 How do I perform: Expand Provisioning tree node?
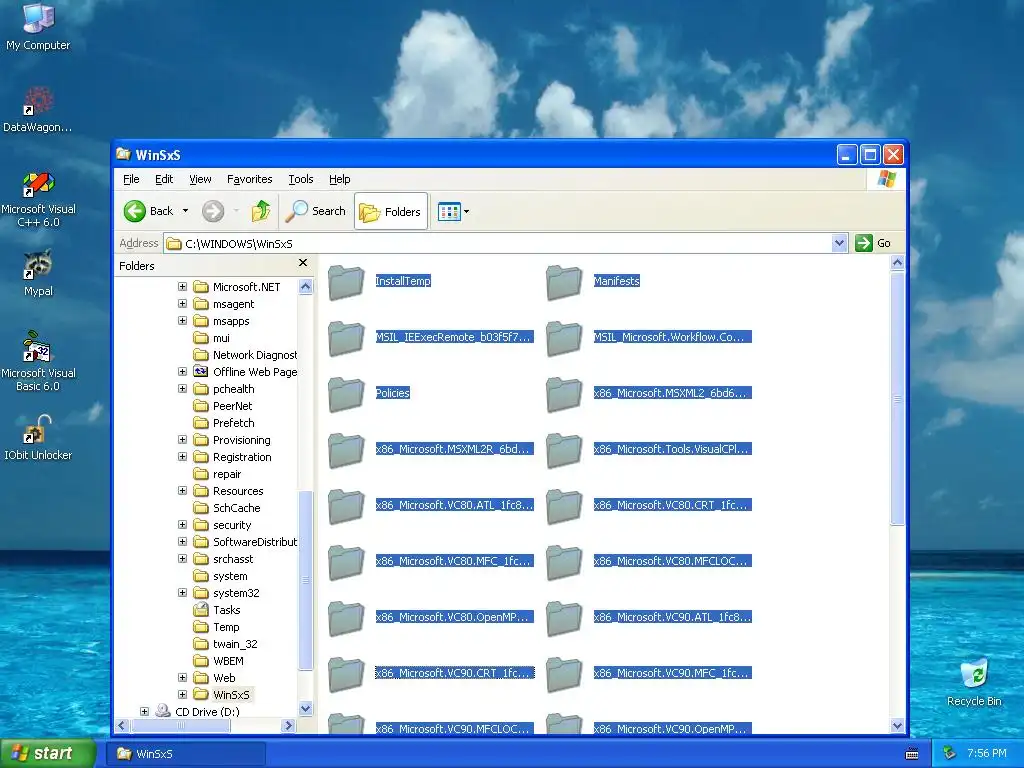pos(182,440)
